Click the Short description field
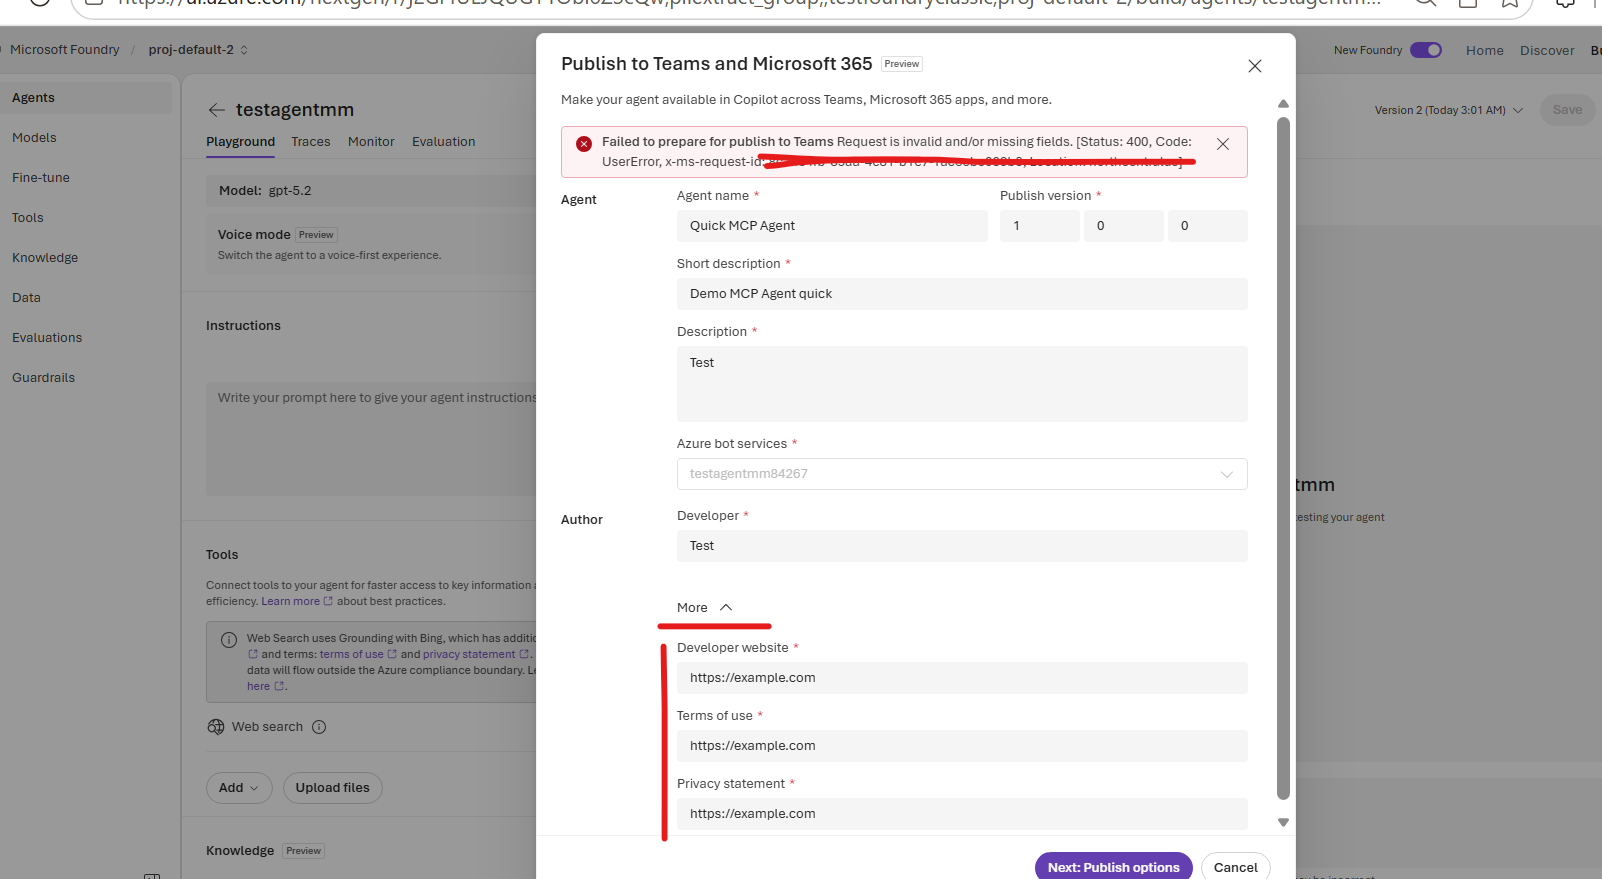 [x=962, y=294]
